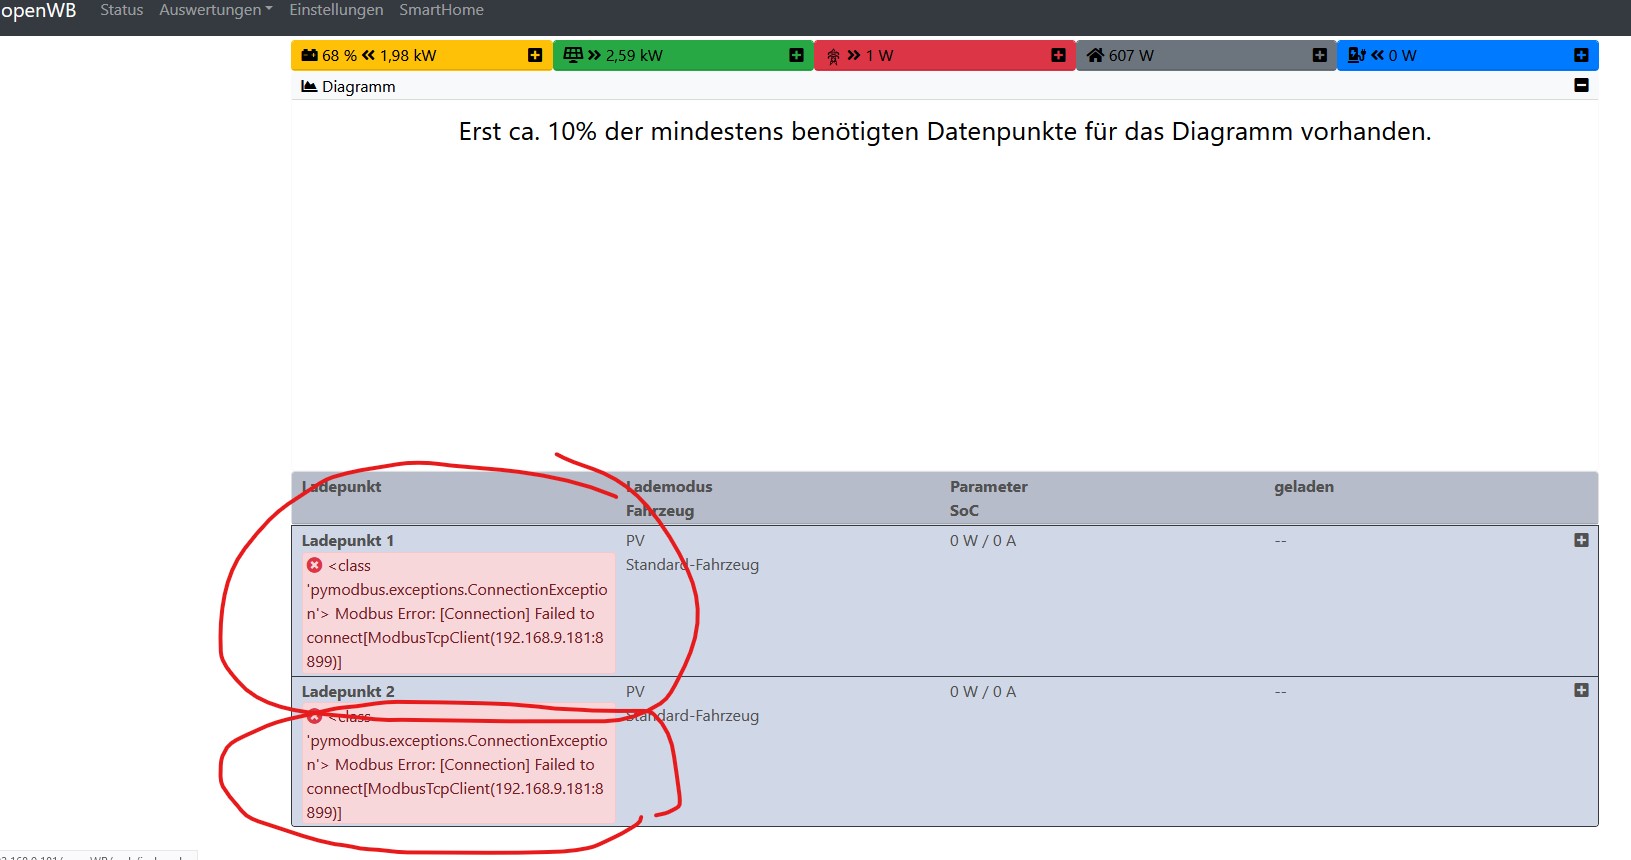Click Standard-Fahrzeug in the Ladepunkt 1 row
Viewport: 1631px width, 860px height.
pos(692,565)
